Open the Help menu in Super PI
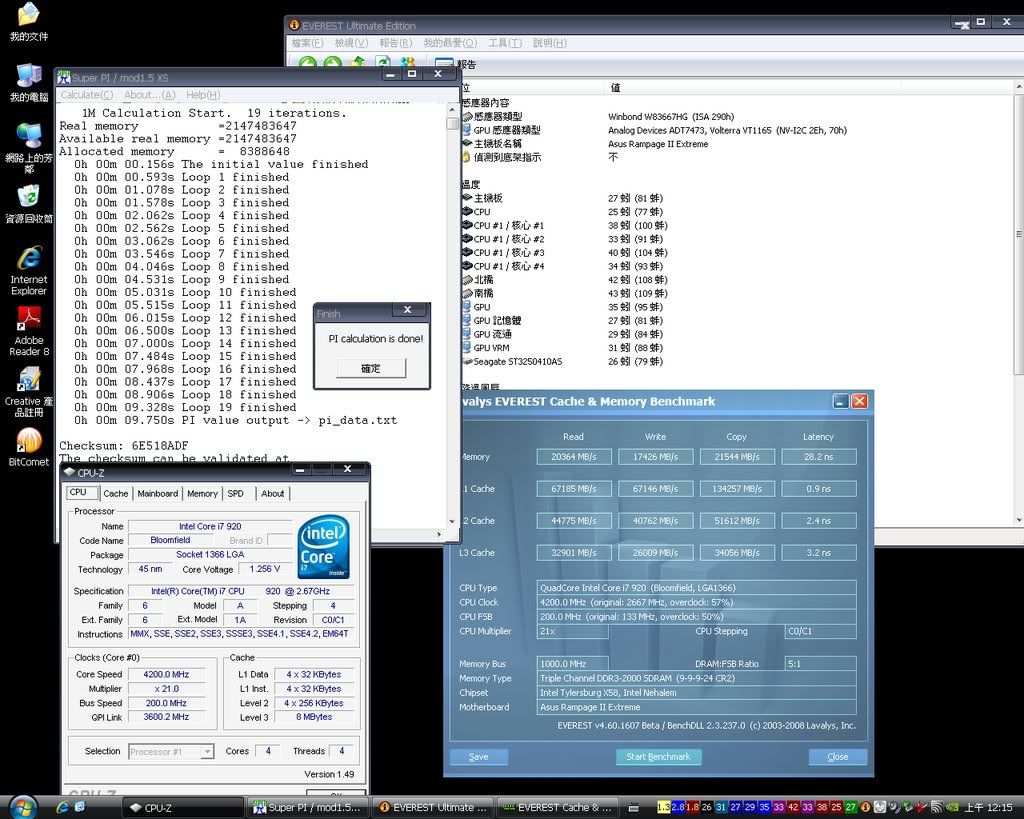Screen dimensions: 1024x819 [x=203, y=95]
